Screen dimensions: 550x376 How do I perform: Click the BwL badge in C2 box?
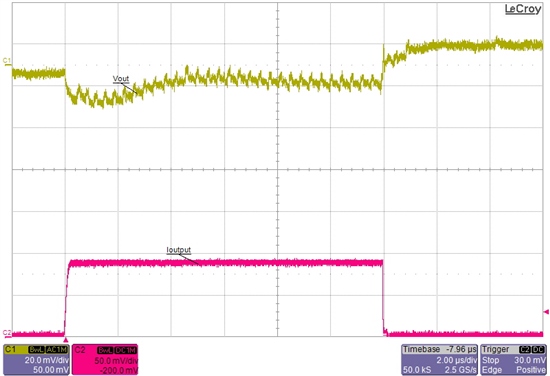(x=106, y=350)
